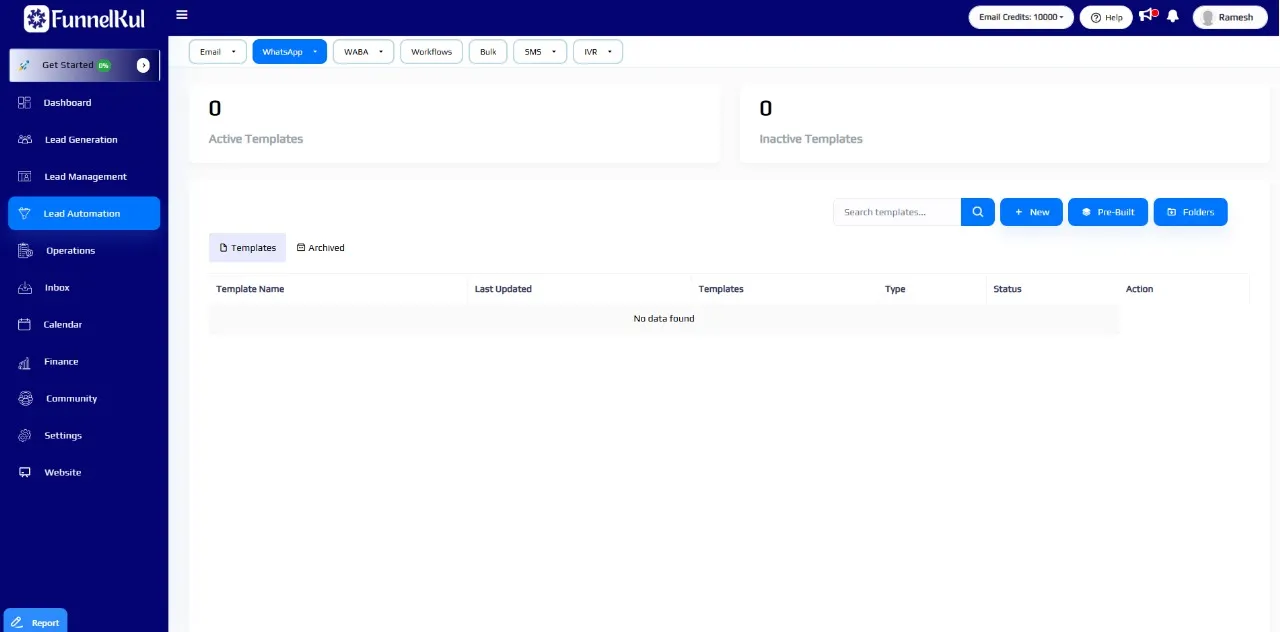
Task: Open Inbox in the sidebar
Action: pyautogui.click(x=57, y=288)
